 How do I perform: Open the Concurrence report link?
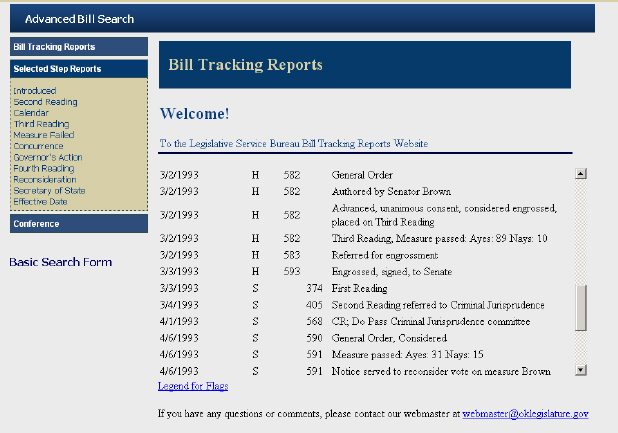38,146
